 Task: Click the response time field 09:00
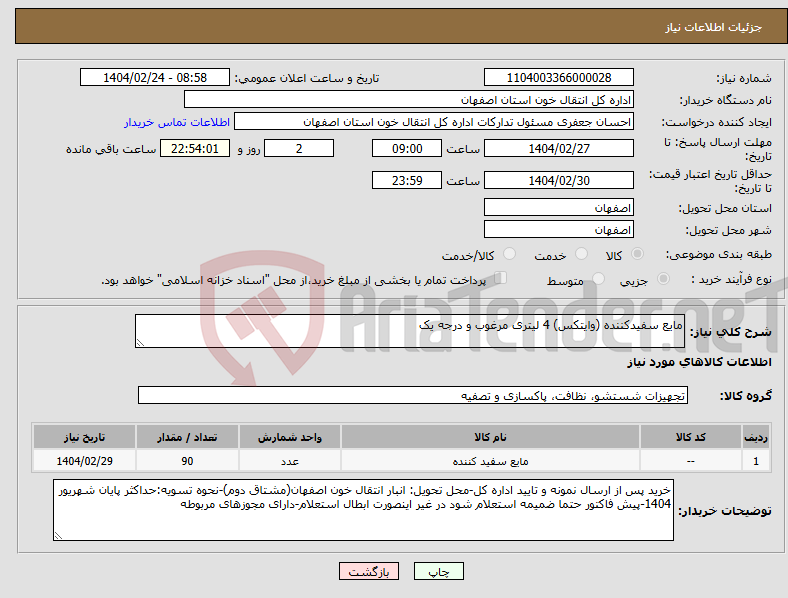pyautogui.click(x=407, y=148)
